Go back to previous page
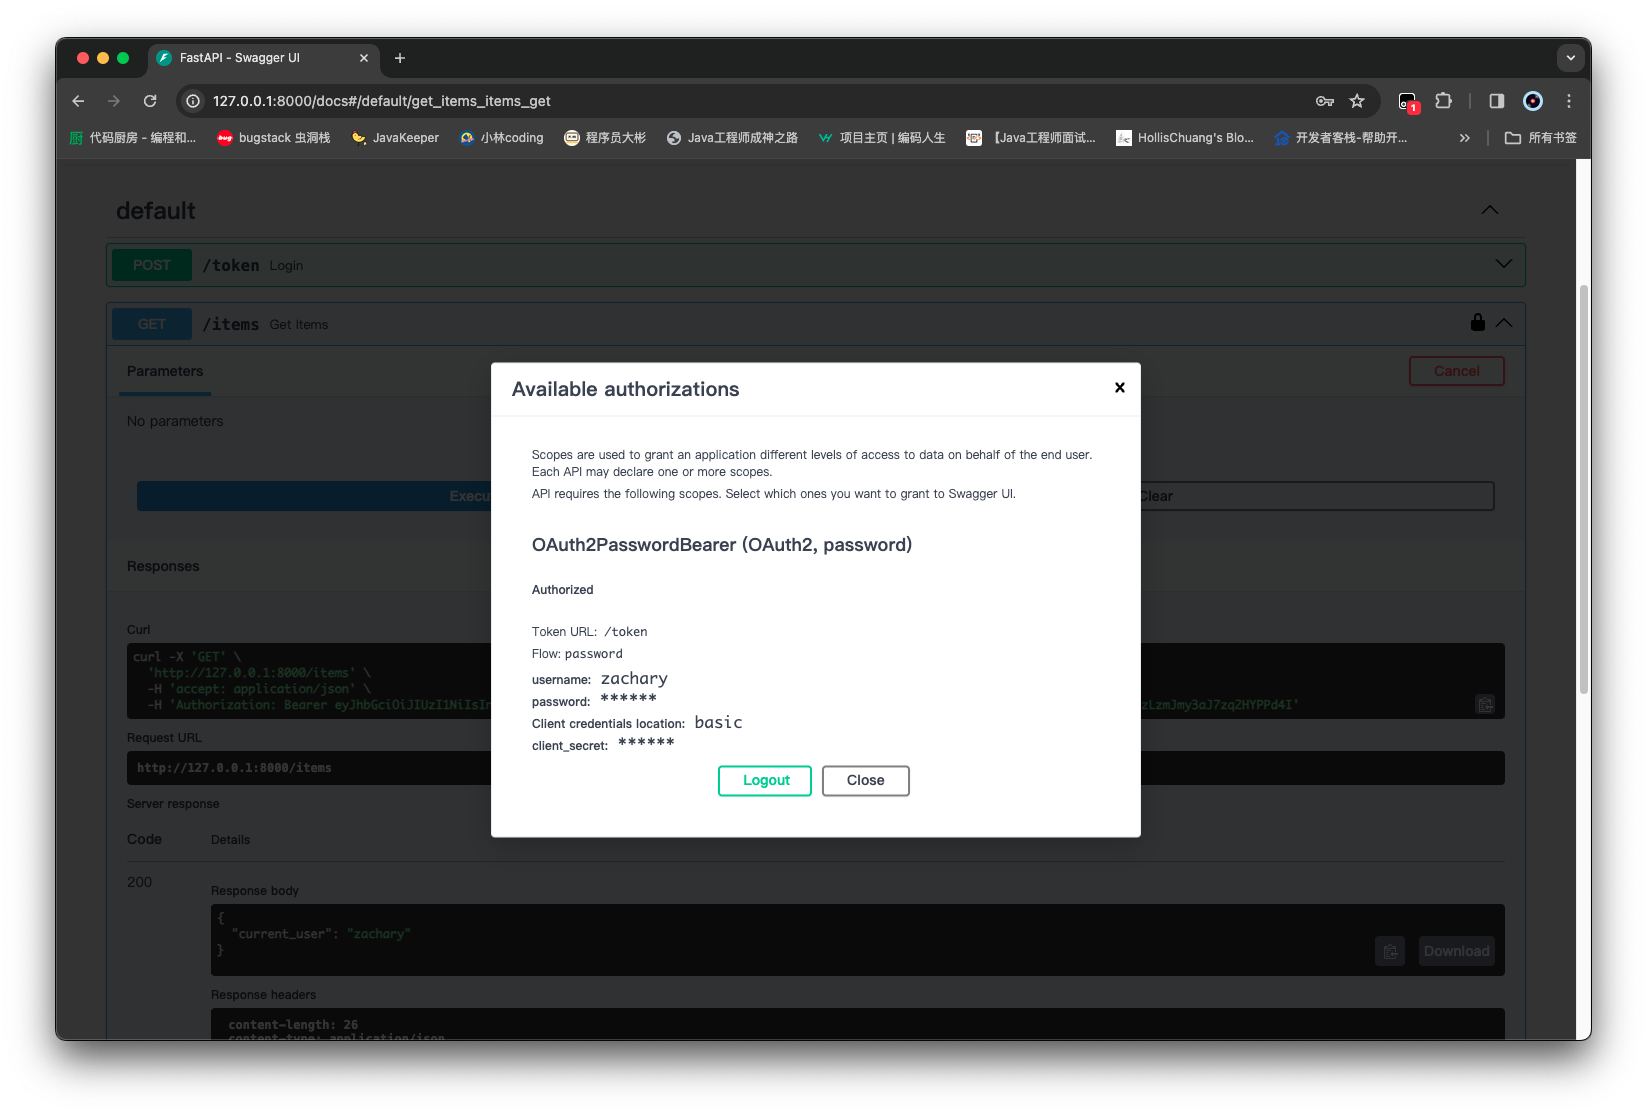The width and height of the screenshot is (1647, 1114). pyautogui.click(x=78, y=101)
